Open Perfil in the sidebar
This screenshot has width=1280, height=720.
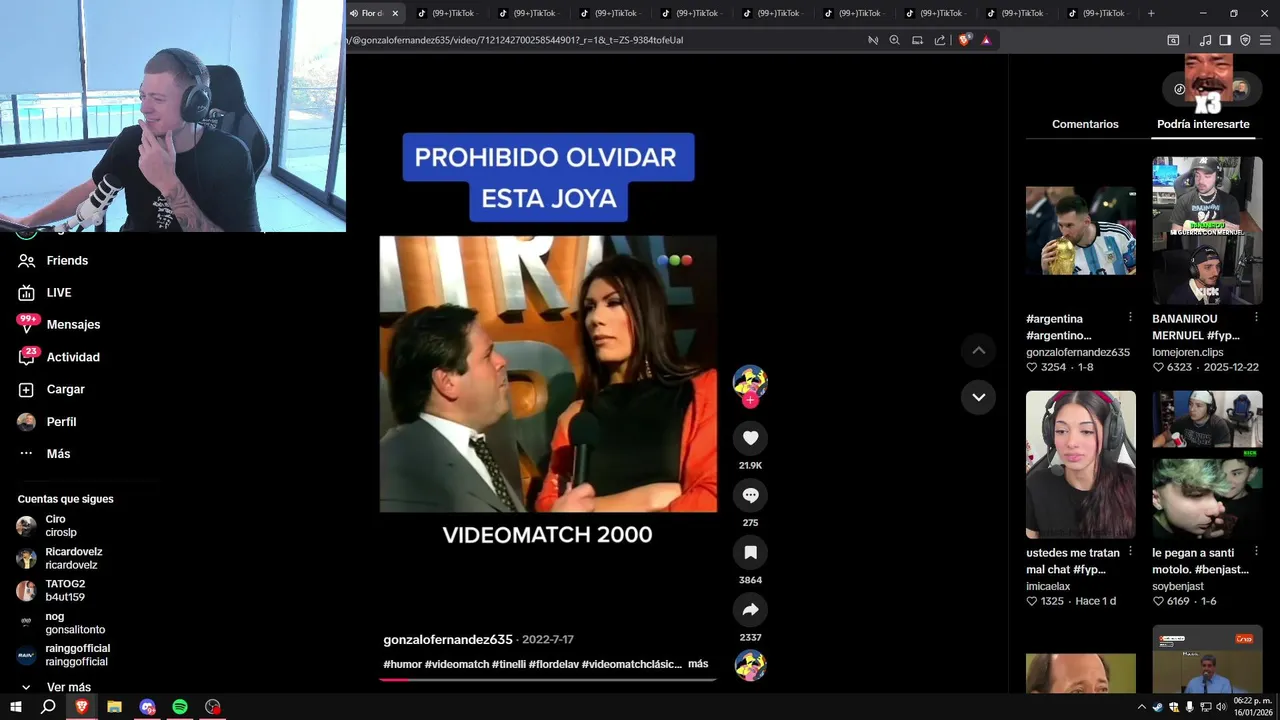click(61, 422)
